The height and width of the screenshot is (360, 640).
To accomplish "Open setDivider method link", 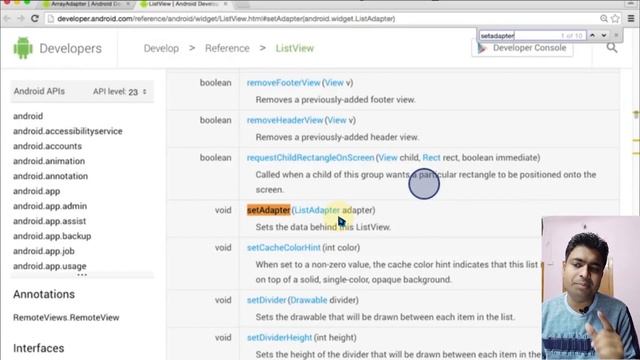I will (x=266, y=300).
